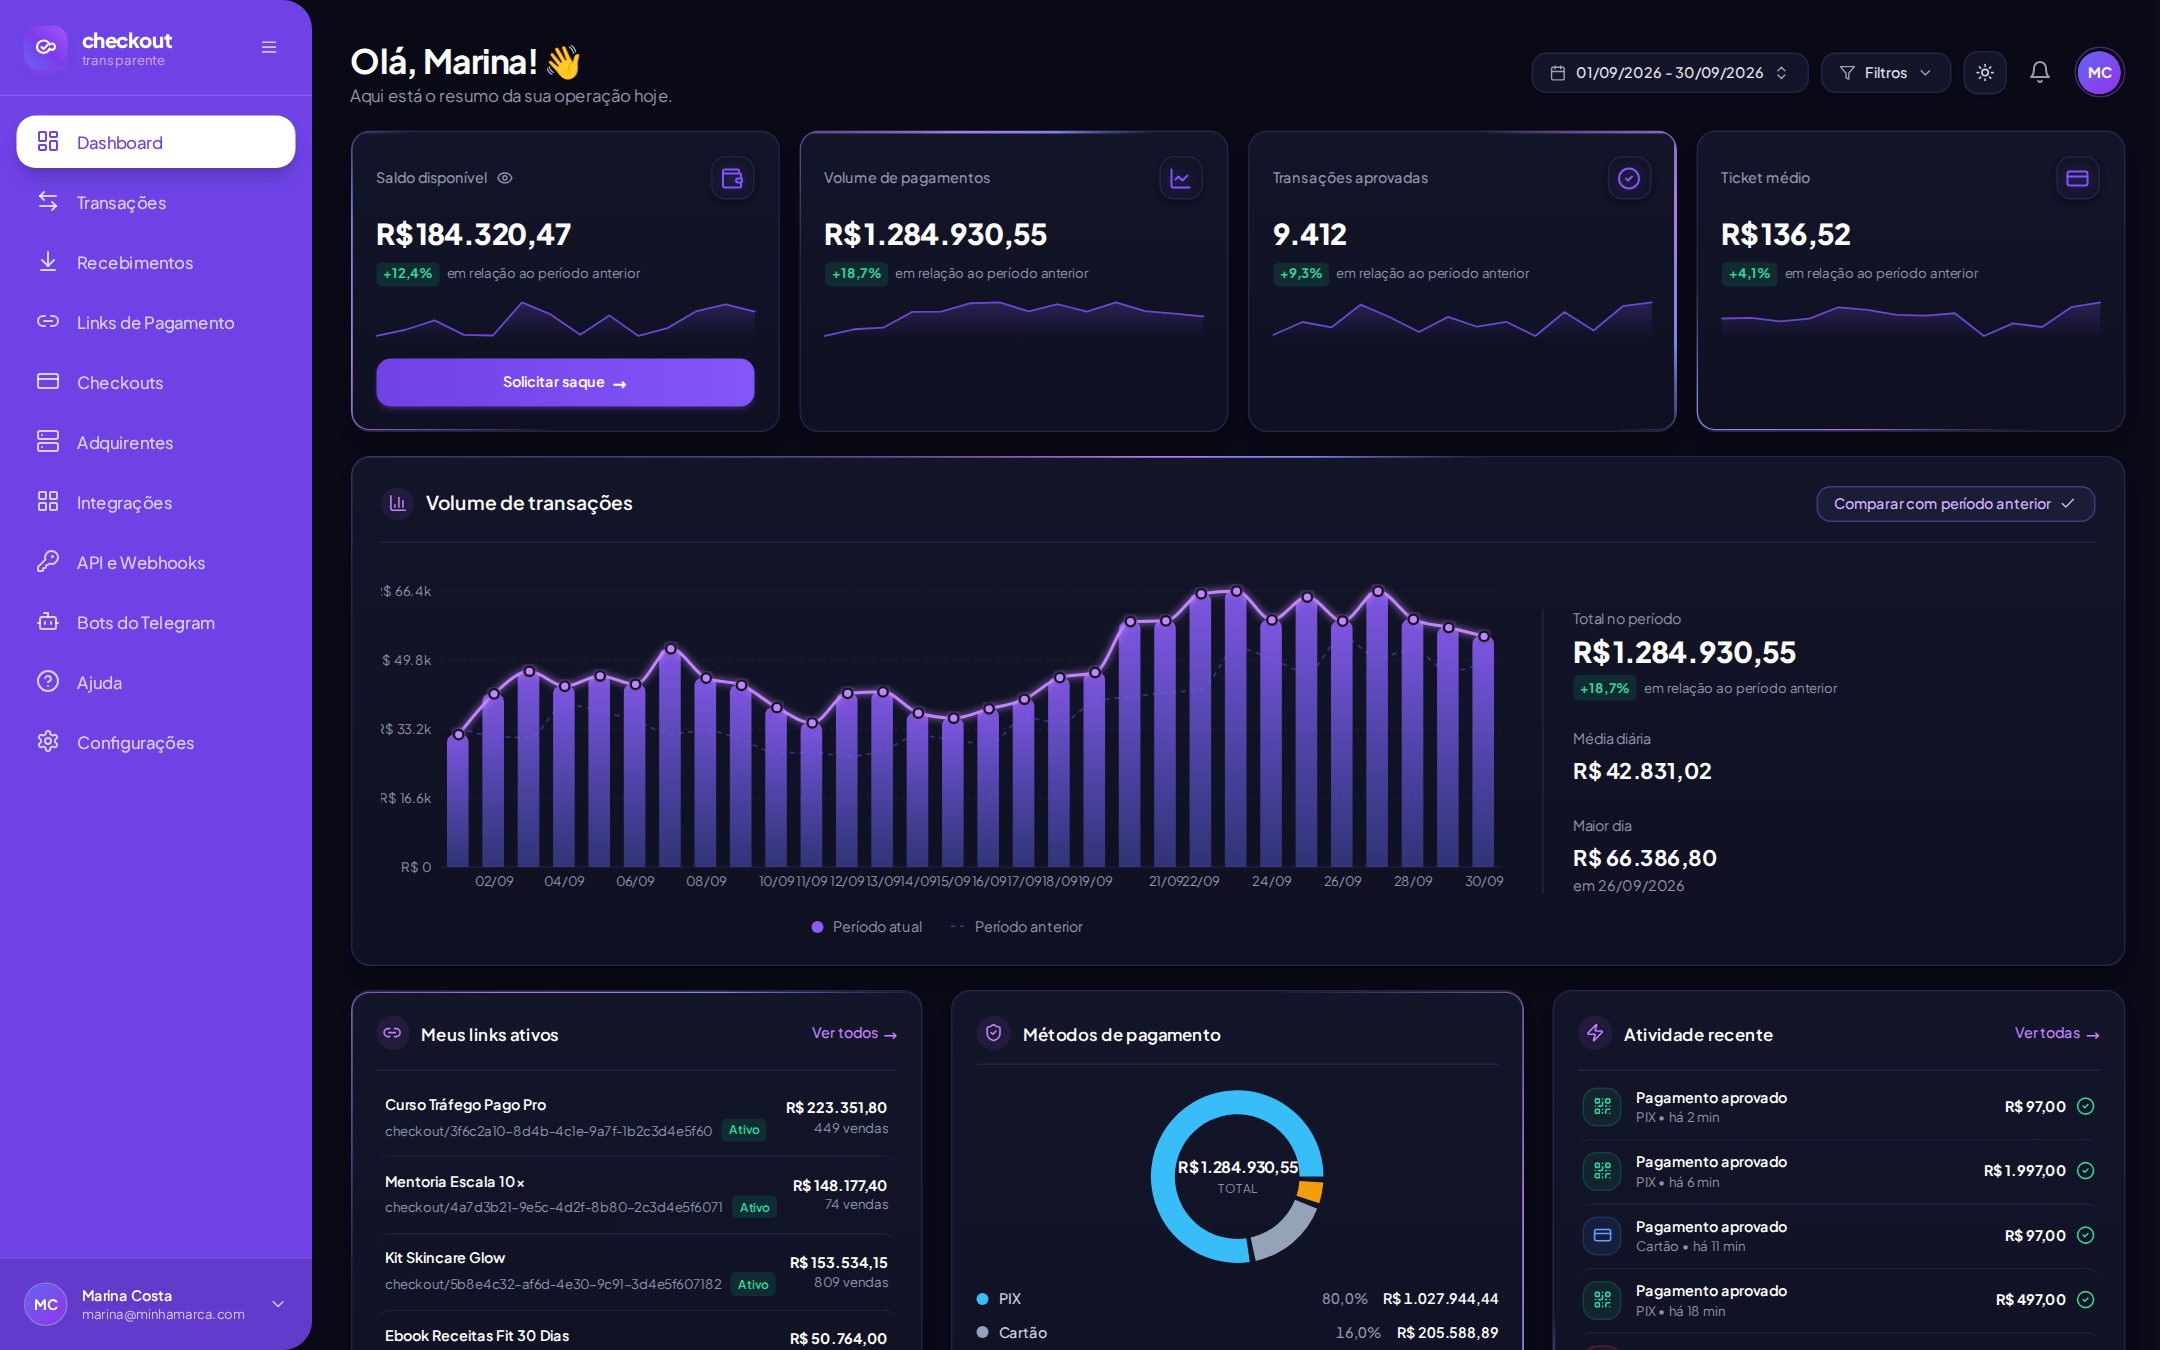Click shield icon beside Métodos de pagamento
Image resolution: width=2160 pixels, height=1350 pixels.
(993, 1033)
